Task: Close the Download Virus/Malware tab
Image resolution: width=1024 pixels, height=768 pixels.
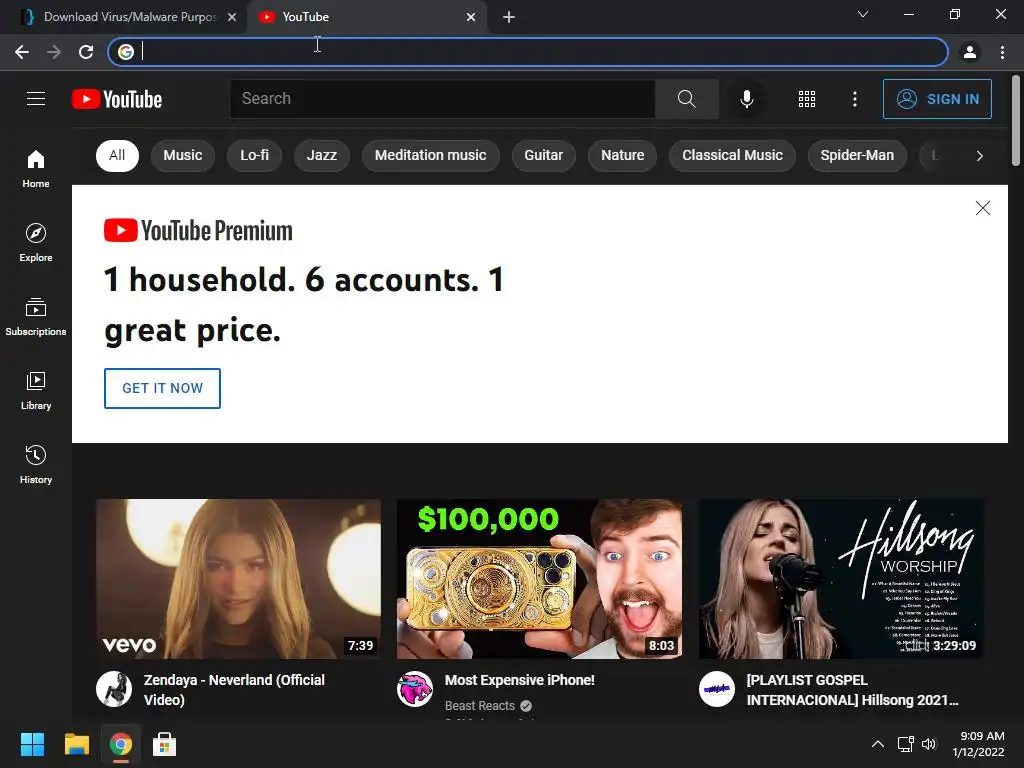Action: [232, 17]
